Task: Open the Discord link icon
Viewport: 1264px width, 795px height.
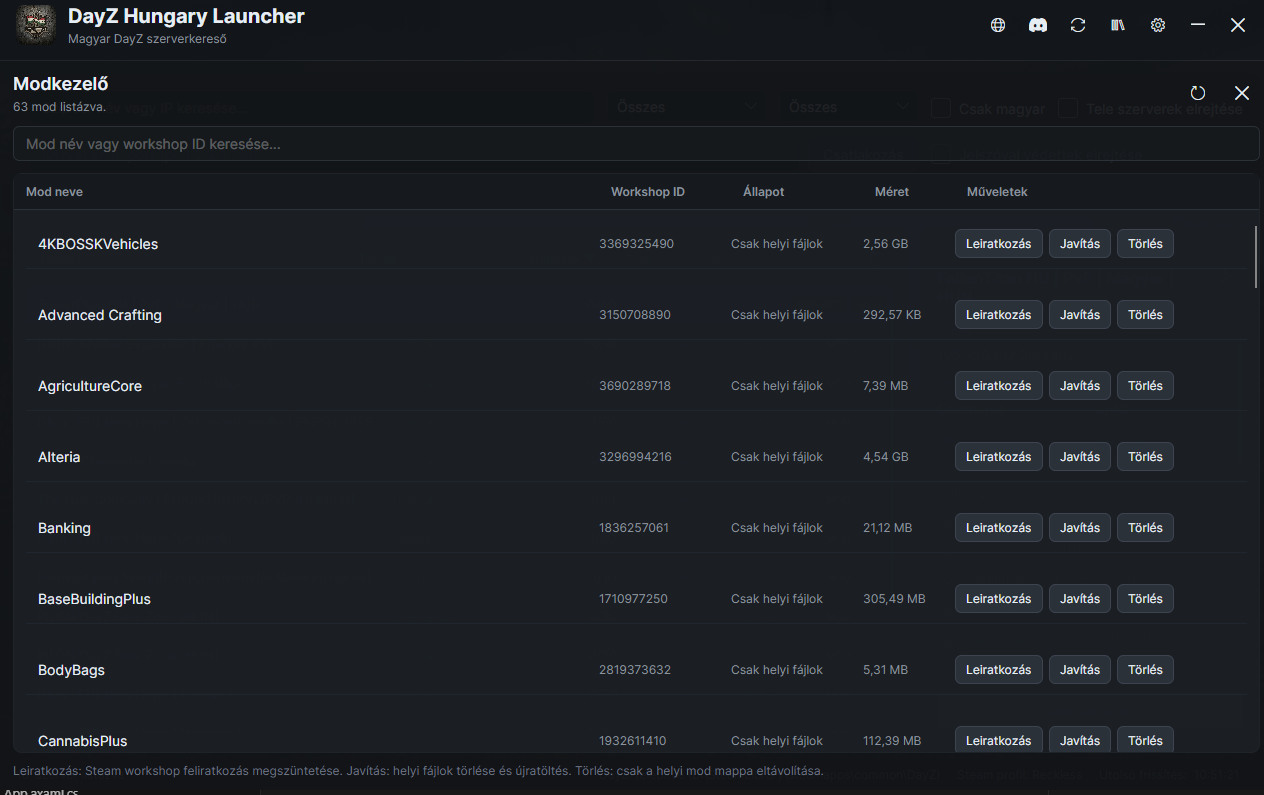Action: point(1038,26)
